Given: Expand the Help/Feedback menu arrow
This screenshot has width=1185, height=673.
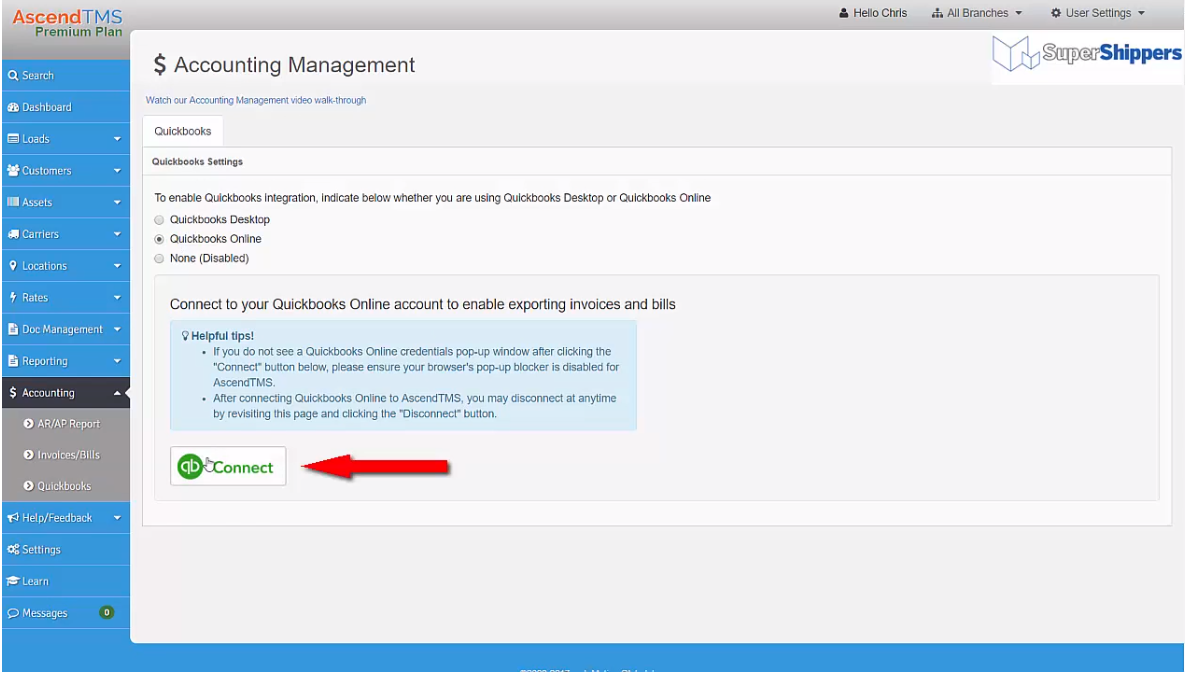Looking at the screenshot, I should coord(117,518).
